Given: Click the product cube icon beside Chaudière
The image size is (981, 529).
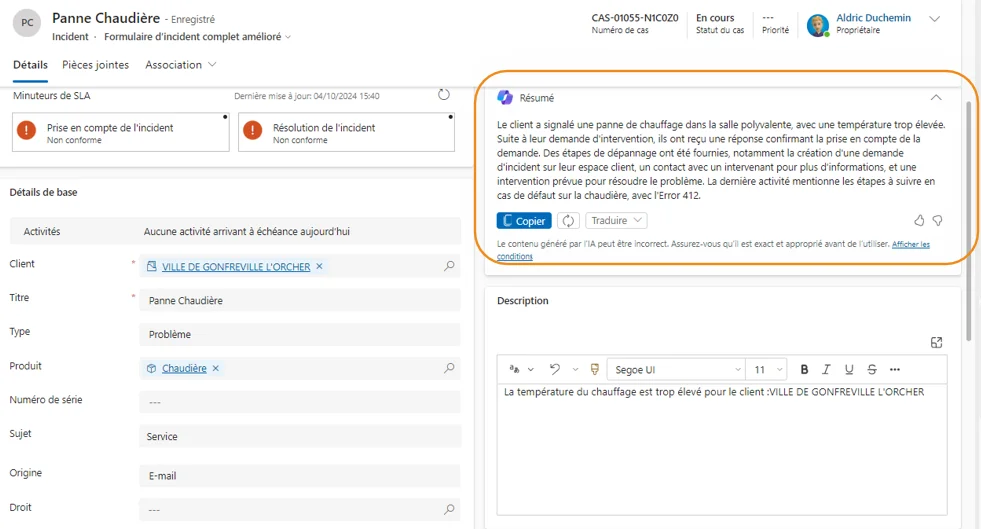Looking at the screenshot, I should pyautogui.click(x=151, y=368).
